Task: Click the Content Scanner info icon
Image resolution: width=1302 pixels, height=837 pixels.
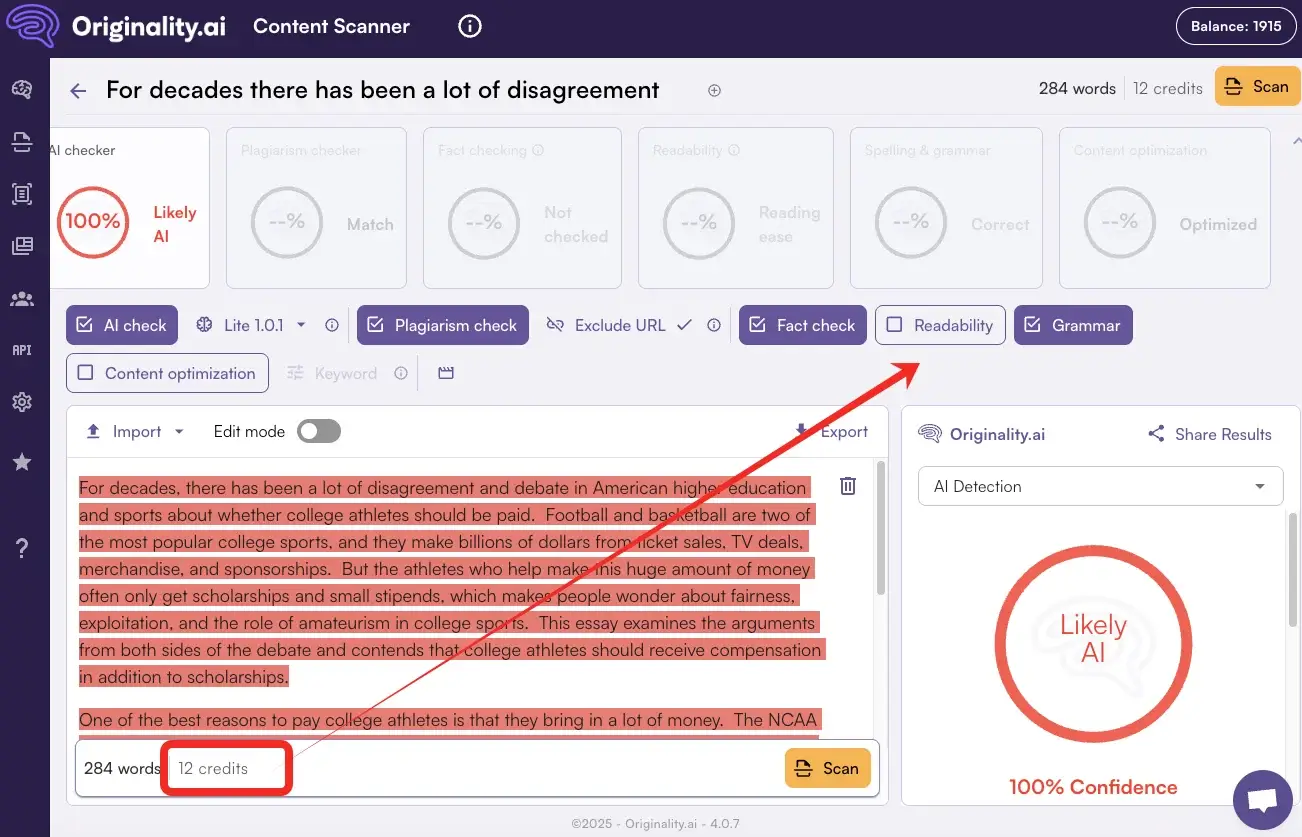Action: (x=470, y=27)
